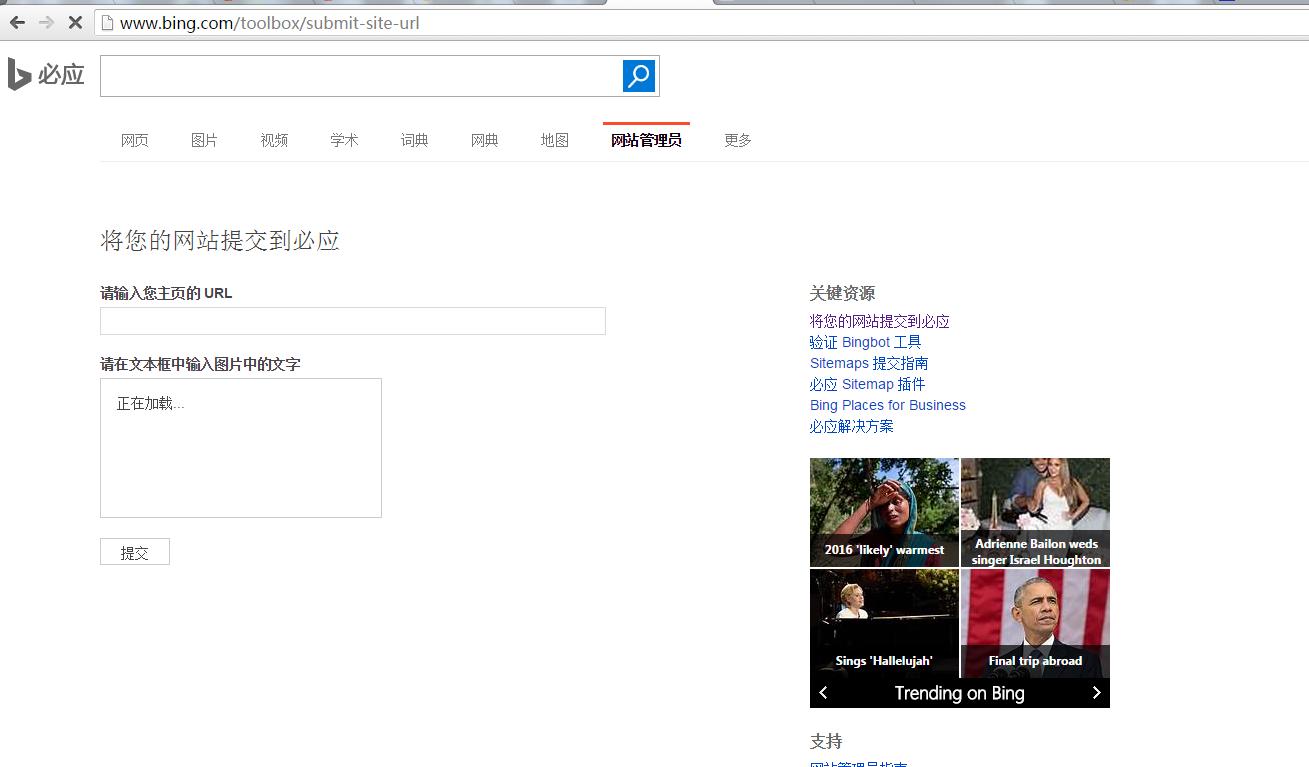Image resolution: width=1309 pixels, height=767 pixels.
Task: Open Bing Places for Business
Action: tap(887, 405)
